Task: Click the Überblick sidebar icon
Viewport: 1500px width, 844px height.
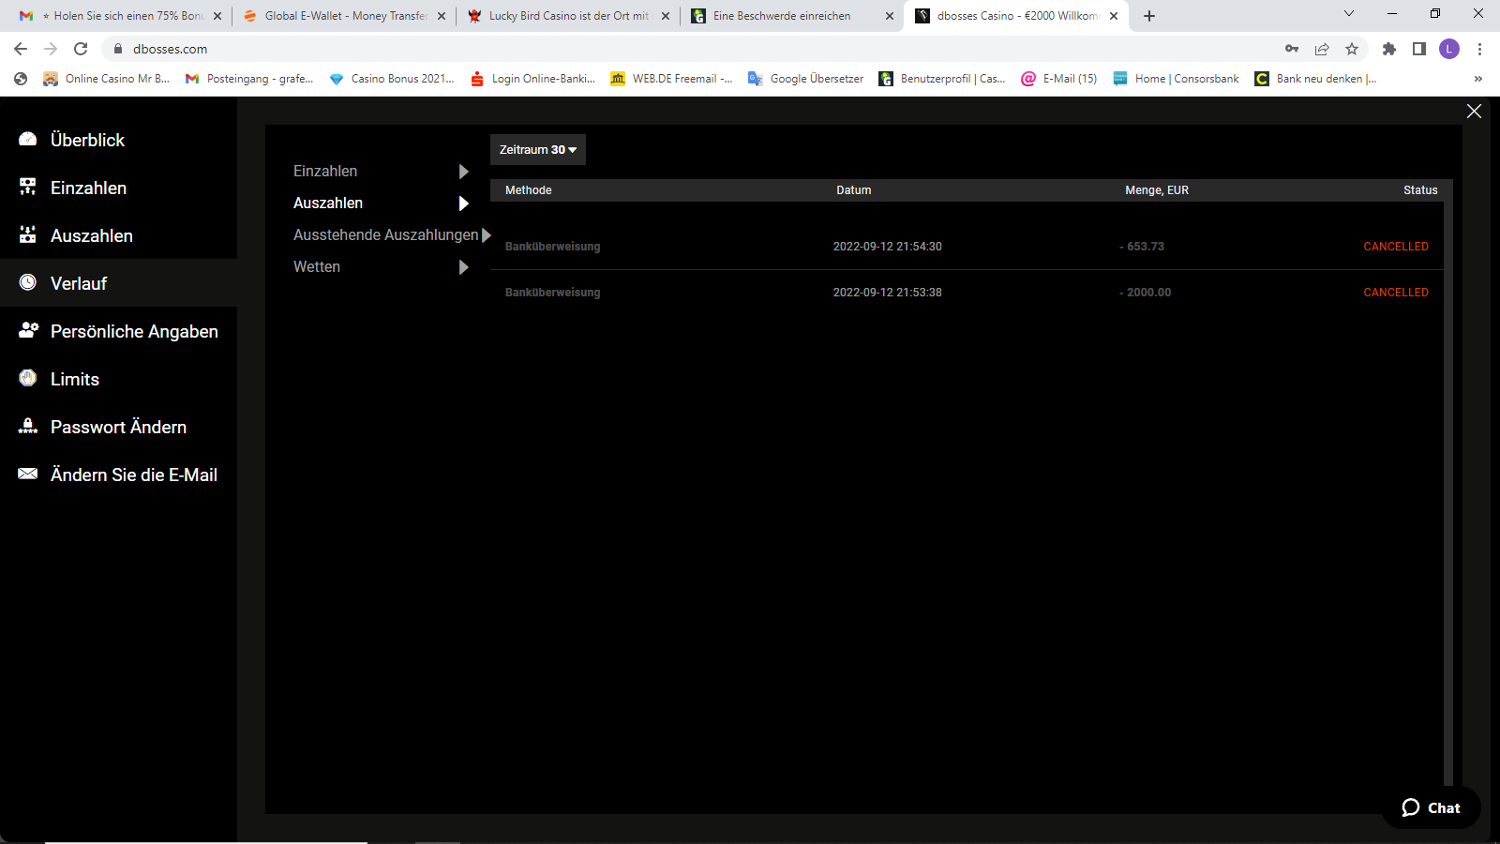Action: (x=28, y=140)
